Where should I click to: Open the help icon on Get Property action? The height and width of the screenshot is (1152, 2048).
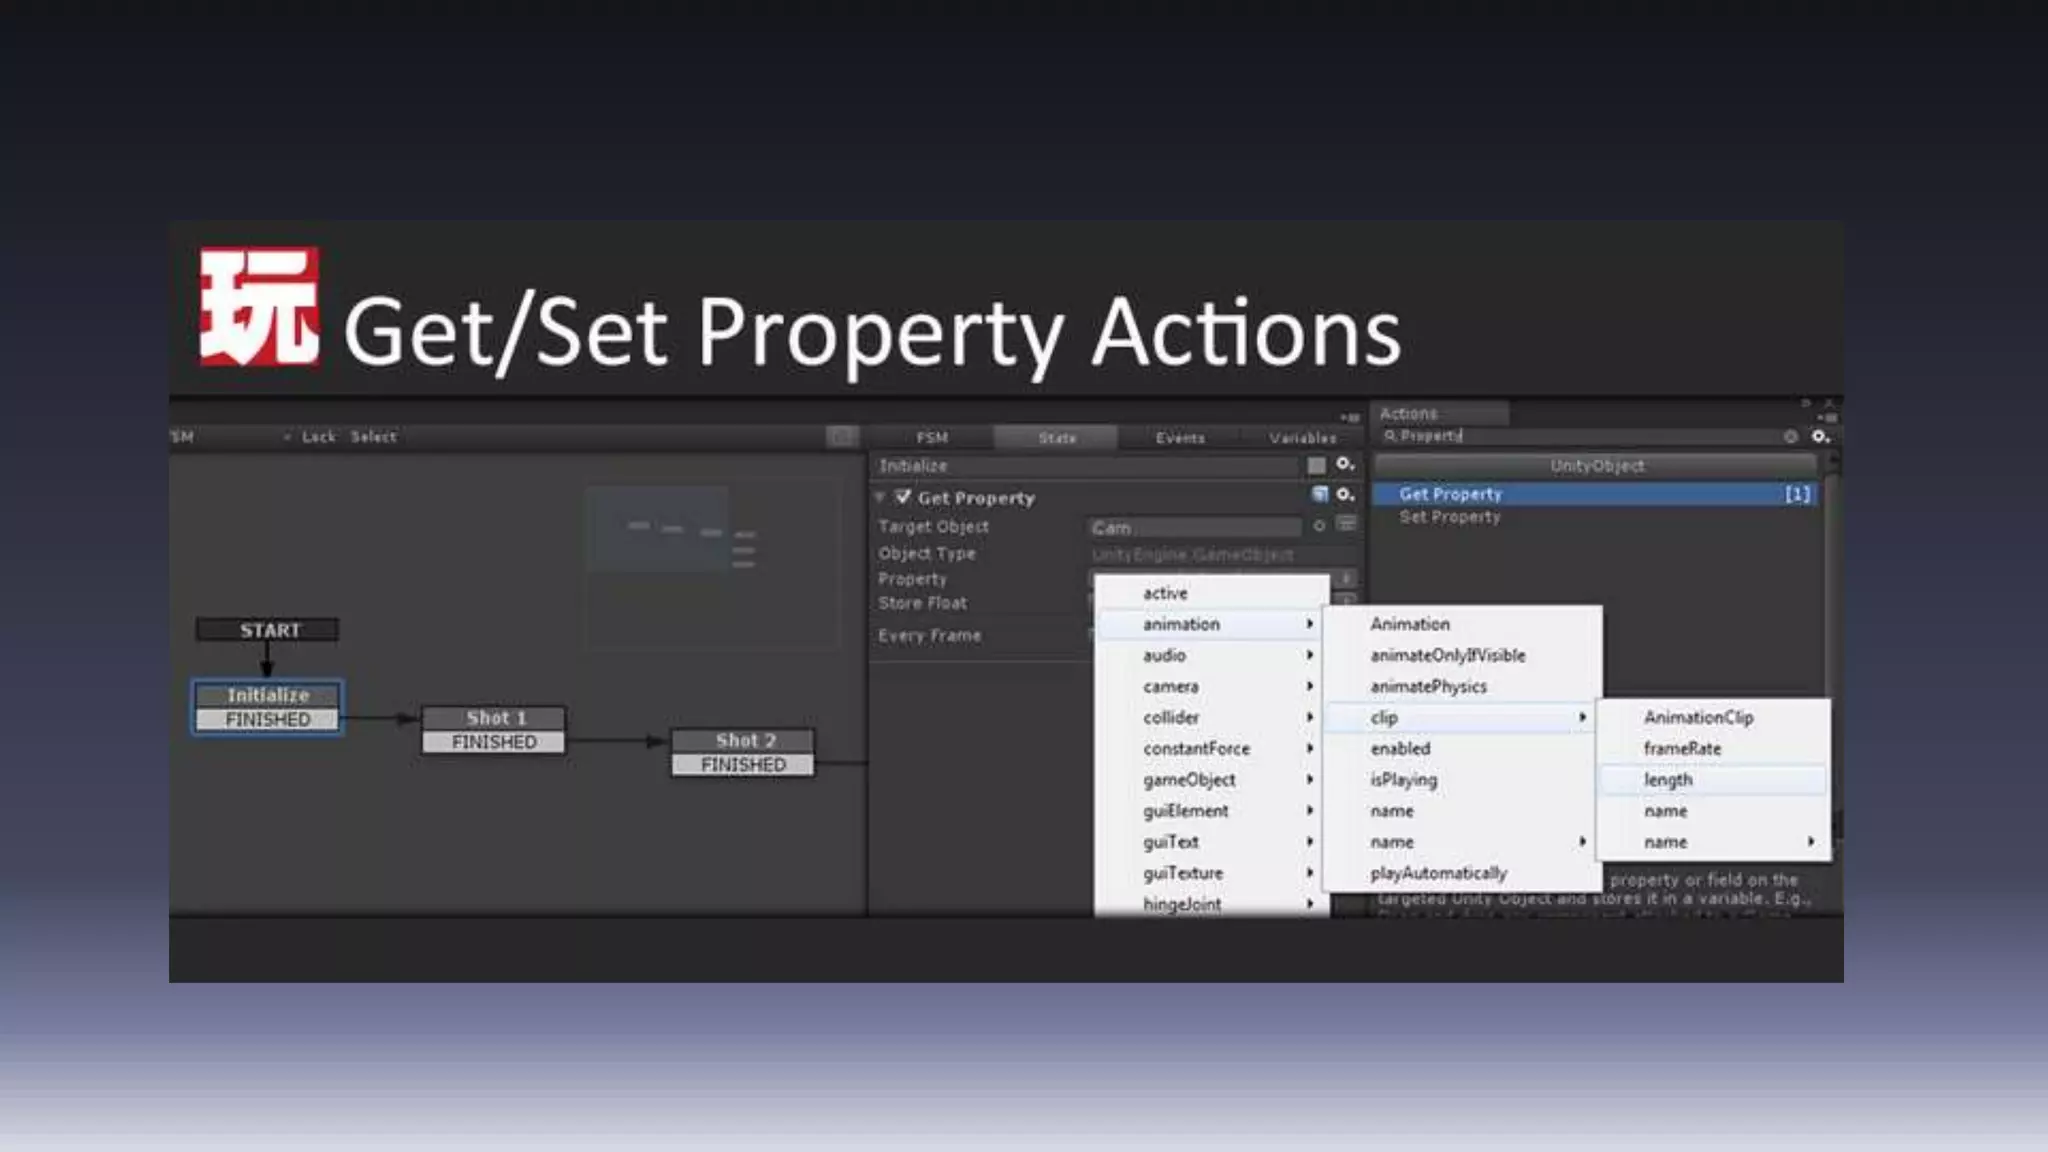tap(1320, 494)
